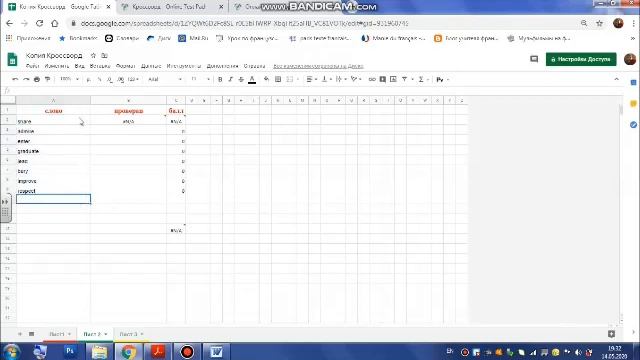Open text rotation dropdown
This screenshot has width=640, height=360.
pos(356,79)
